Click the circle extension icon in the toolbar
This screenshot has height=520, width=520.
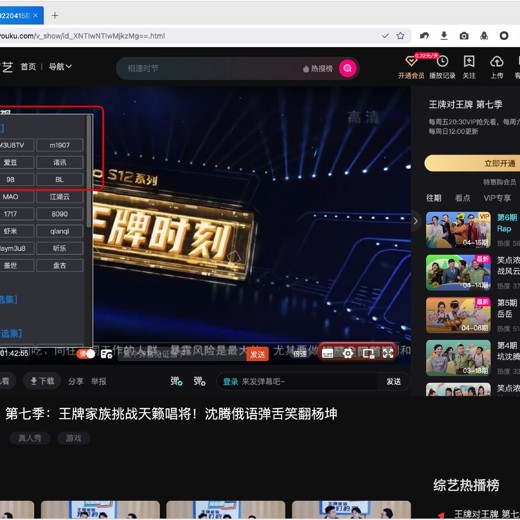[x=504, y=36]
